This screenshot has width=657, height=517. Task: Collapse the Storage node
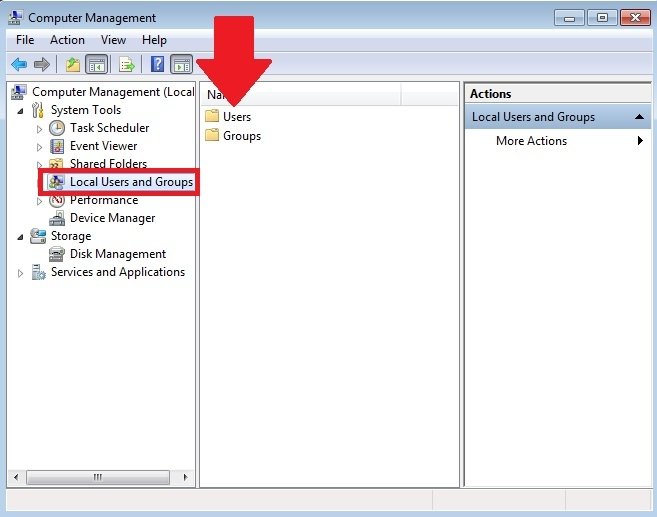pyautogui.click(x=20, y=238)
